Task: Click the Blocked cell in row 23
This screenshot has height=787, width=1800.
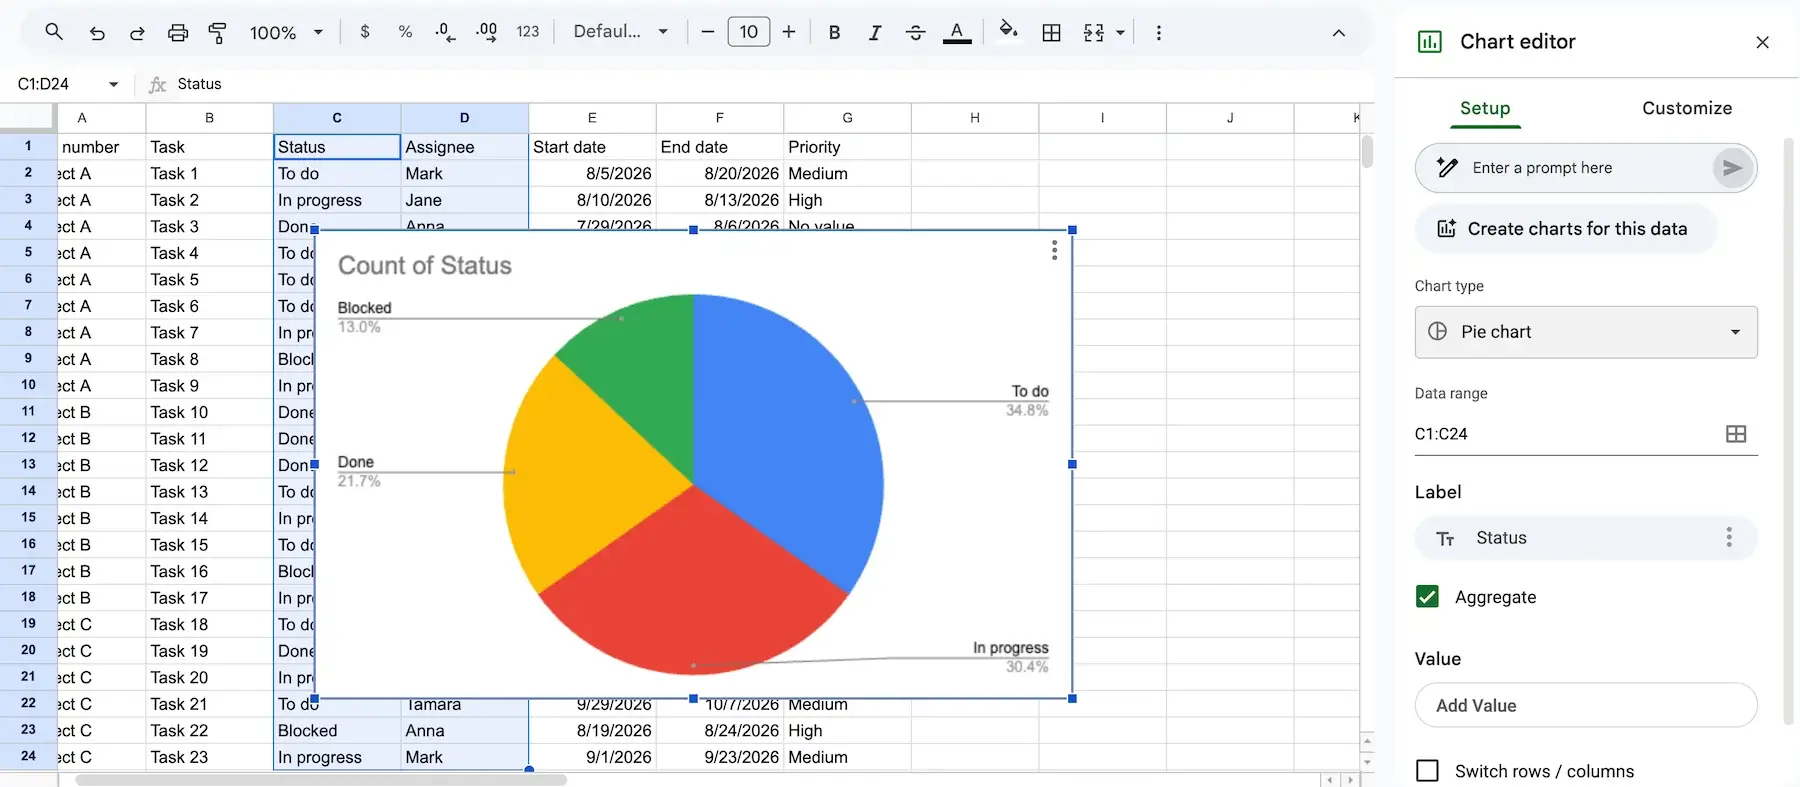Action: [x=337, y=731]
